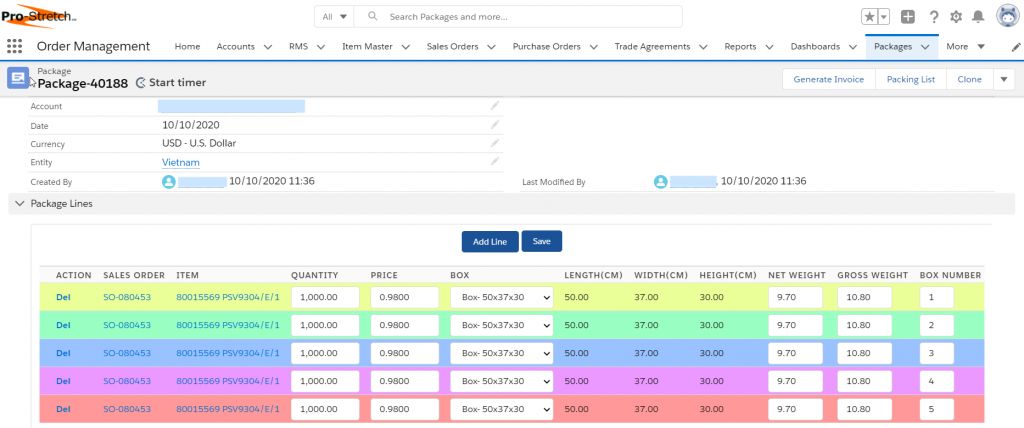
Task: Open Box dropdown in first package line
Action: [x=501, y=297]
